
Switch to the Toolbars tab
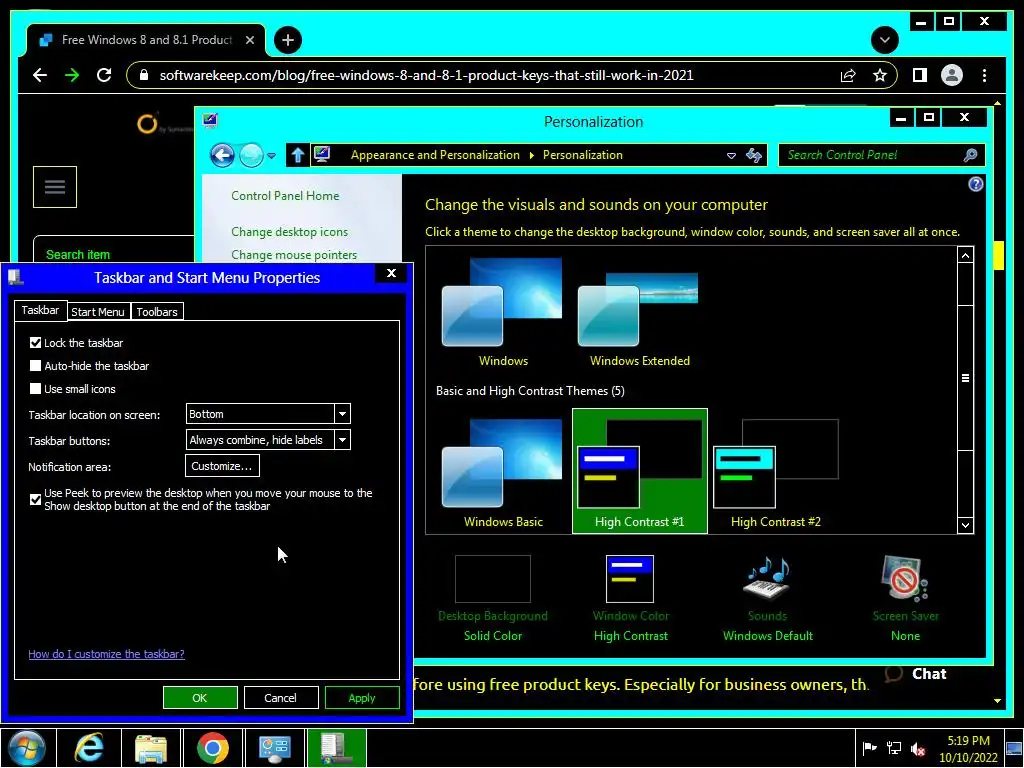pos(157,312)
